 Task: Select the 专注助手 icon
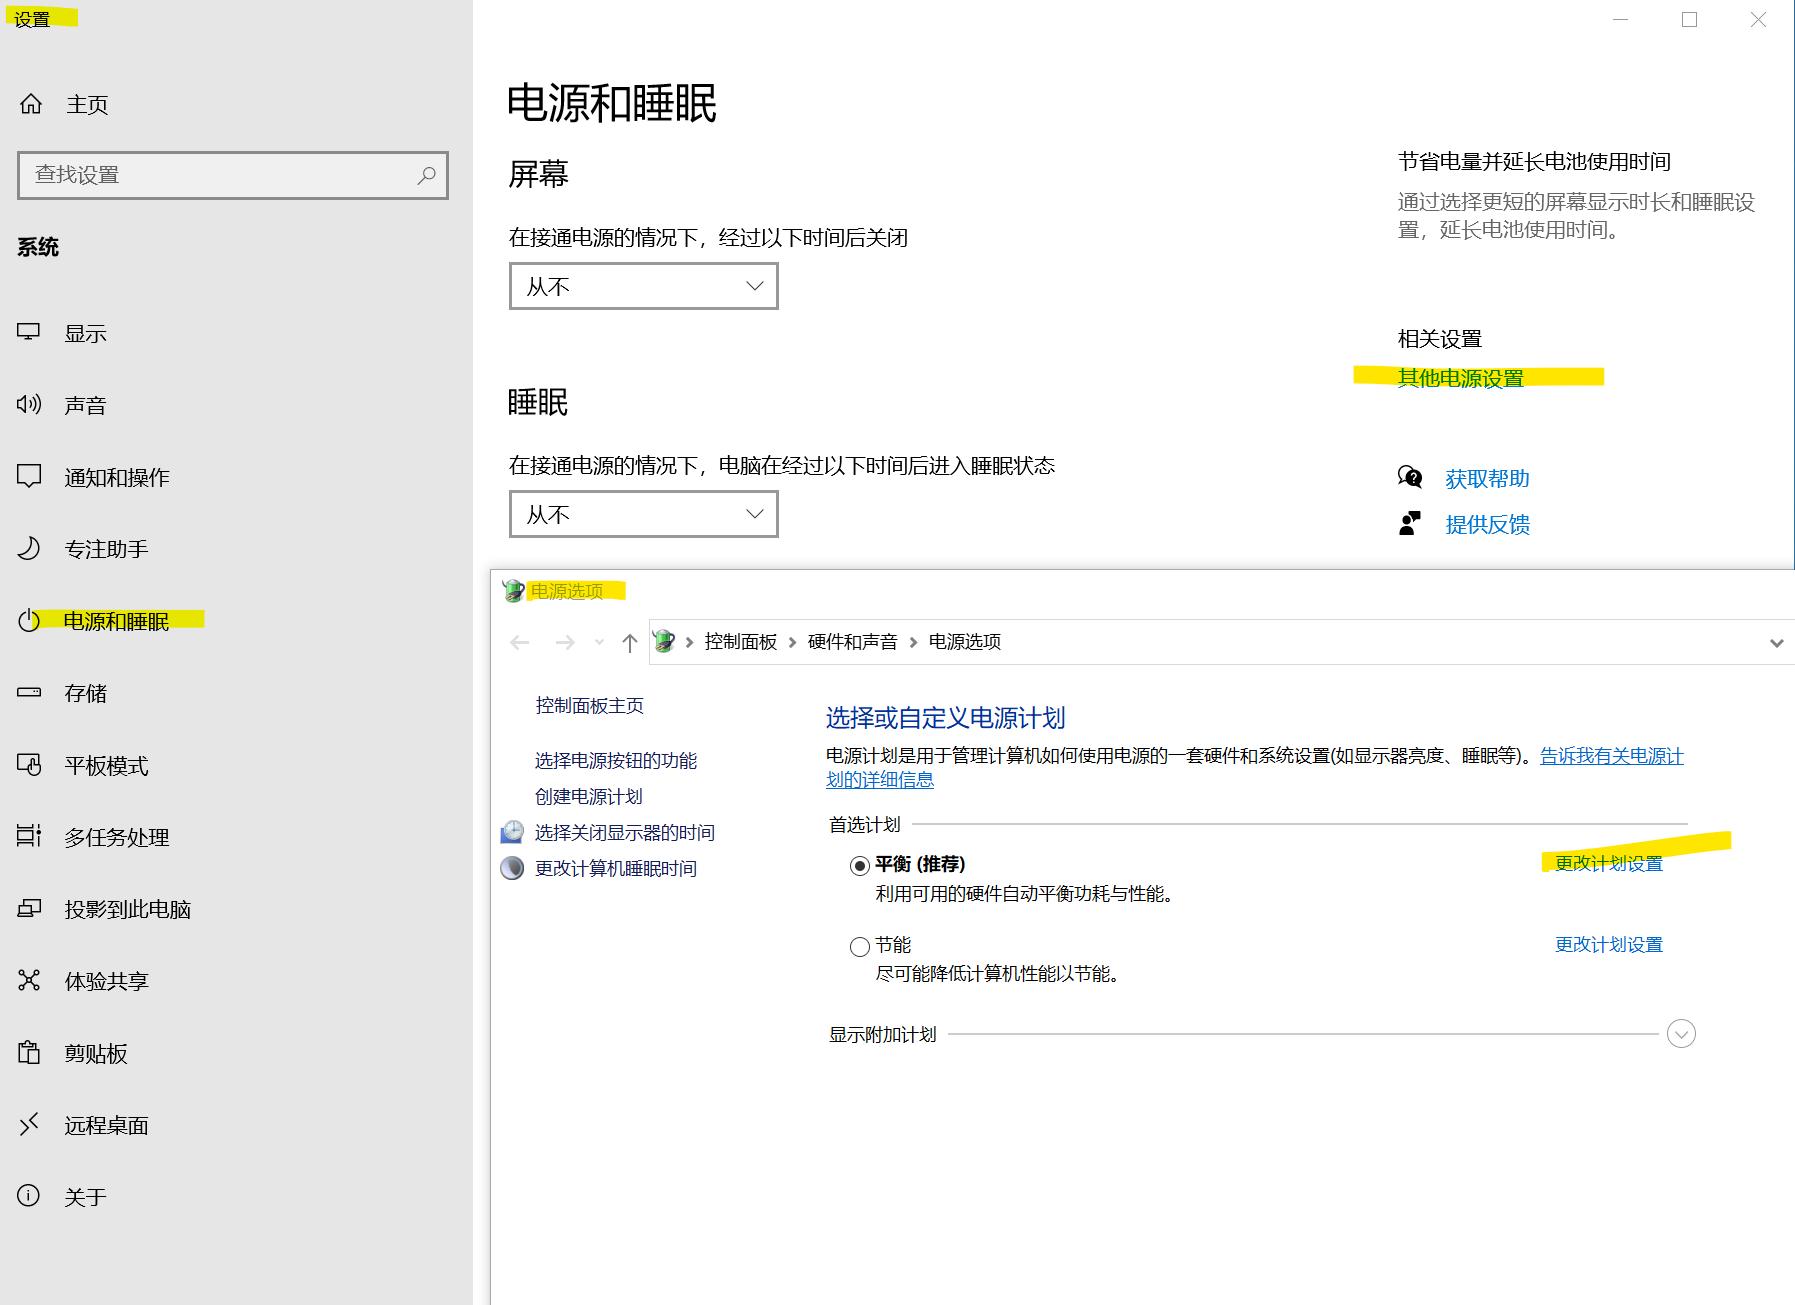tap(29, 548)
